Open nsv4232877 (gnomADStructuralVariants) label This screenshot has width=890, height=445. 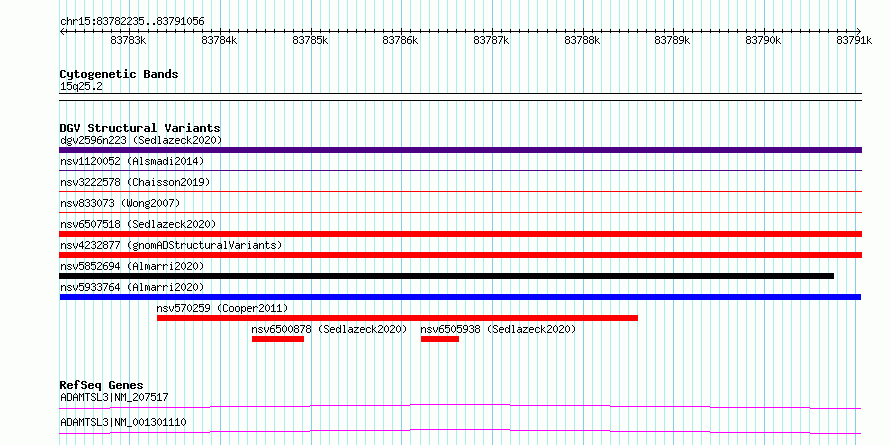coord(171,245)
